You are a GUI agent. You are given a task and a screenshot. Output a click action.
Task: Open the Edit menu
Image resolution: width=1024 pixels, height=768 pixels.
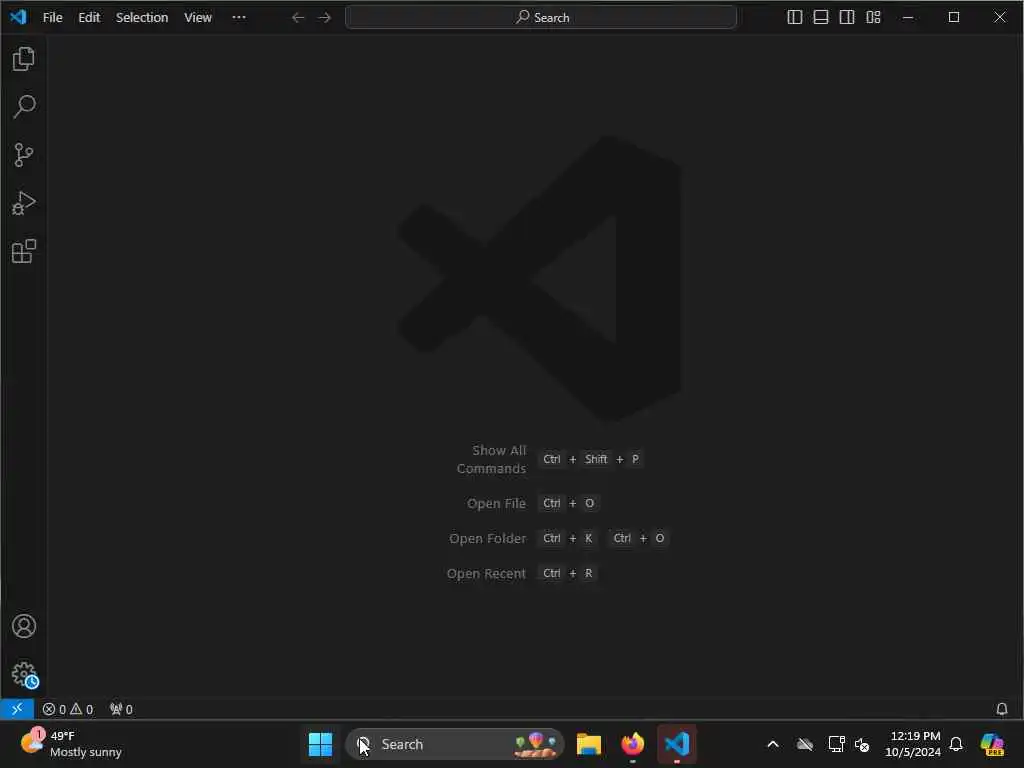(89, 18)
